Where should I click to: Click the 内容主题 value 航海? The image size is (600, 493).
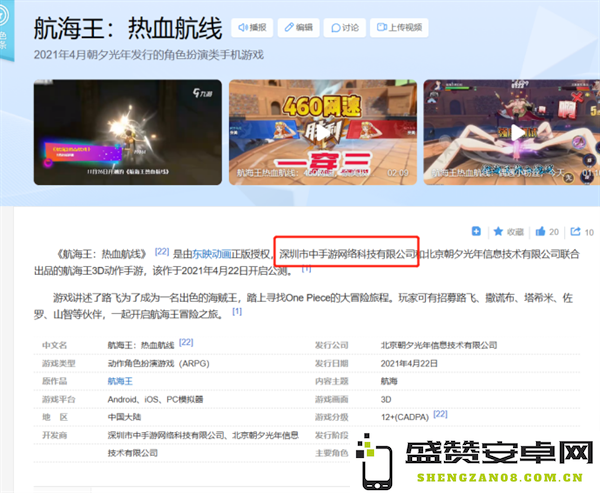pos(389,381)
